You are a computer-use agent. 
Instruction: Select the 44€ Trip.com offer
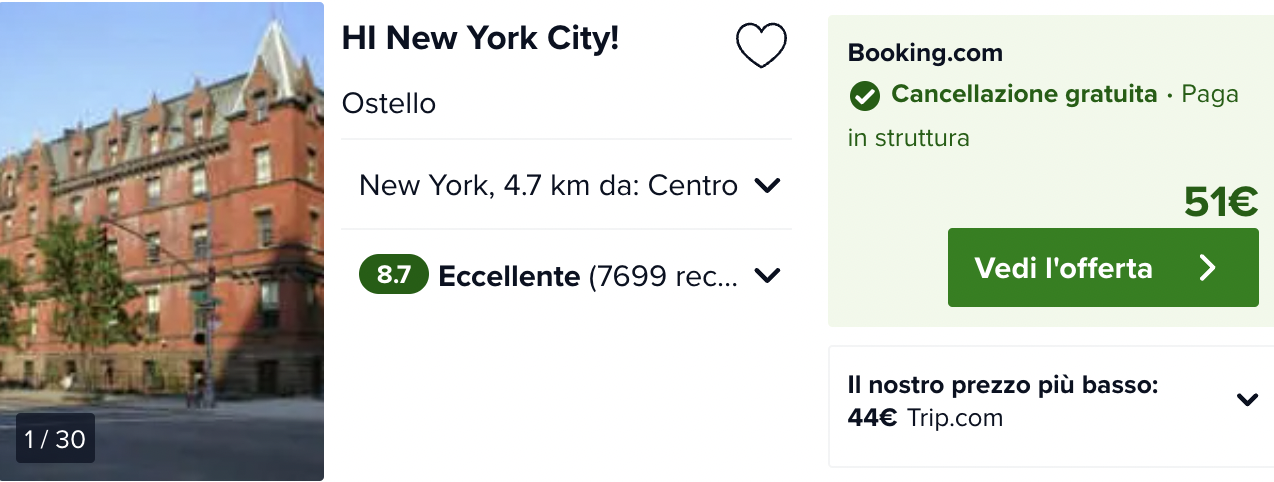click(925, 418)
